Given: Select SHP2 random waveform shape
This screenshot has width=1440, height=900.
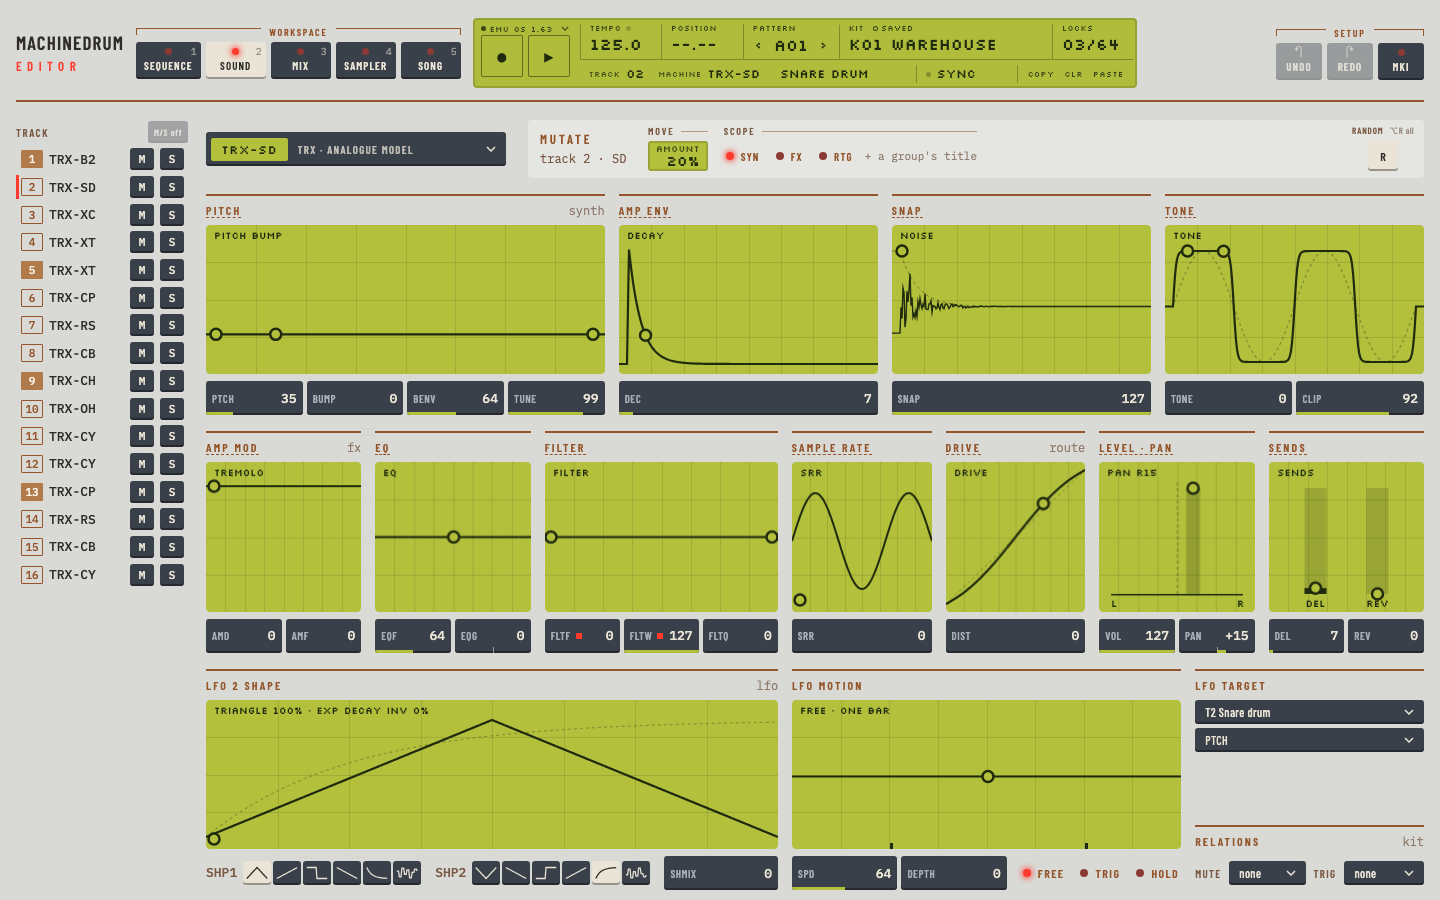Looking at the screenshot, I should (x=636, y=873).
